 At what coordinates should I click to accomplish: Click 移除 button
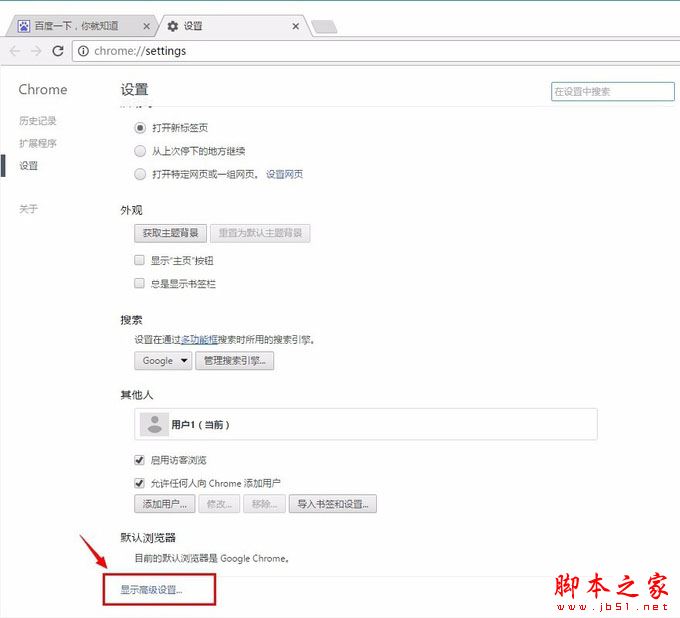tap(265, 504)
